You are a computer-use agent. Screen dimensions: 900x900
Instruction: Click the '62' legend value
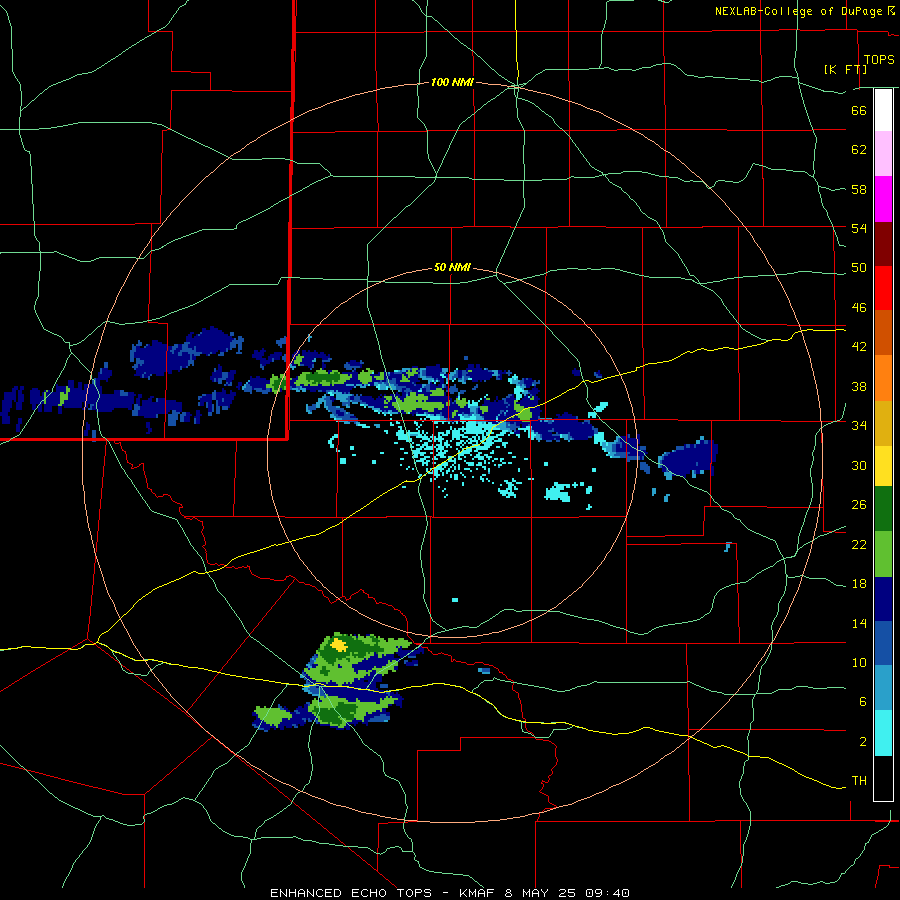(x=859, y=150)
